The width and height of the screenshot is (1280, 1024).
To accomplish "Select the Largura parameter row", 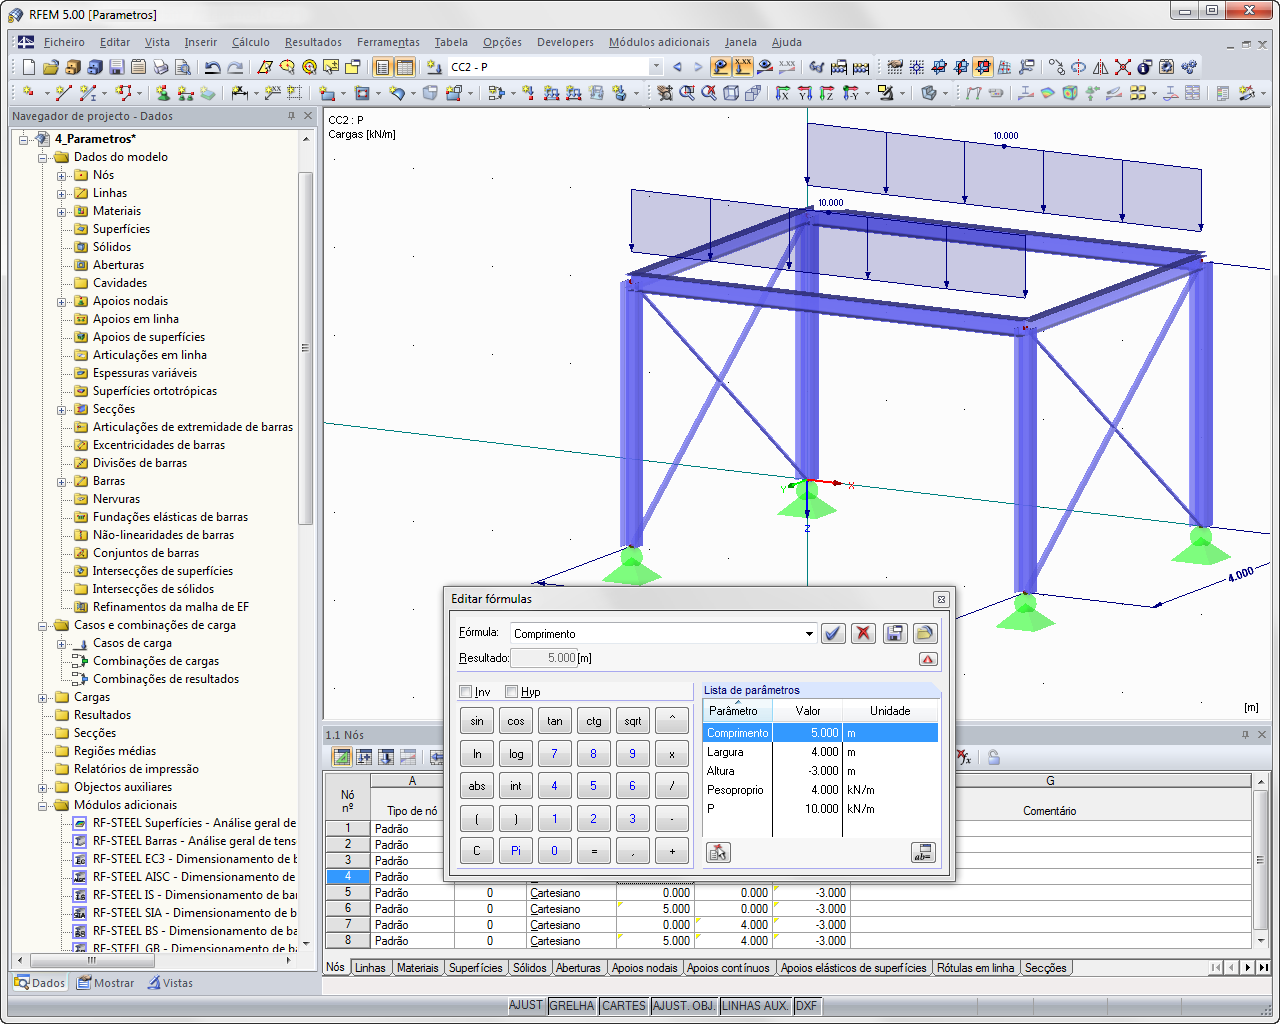I will pos(821,752).
